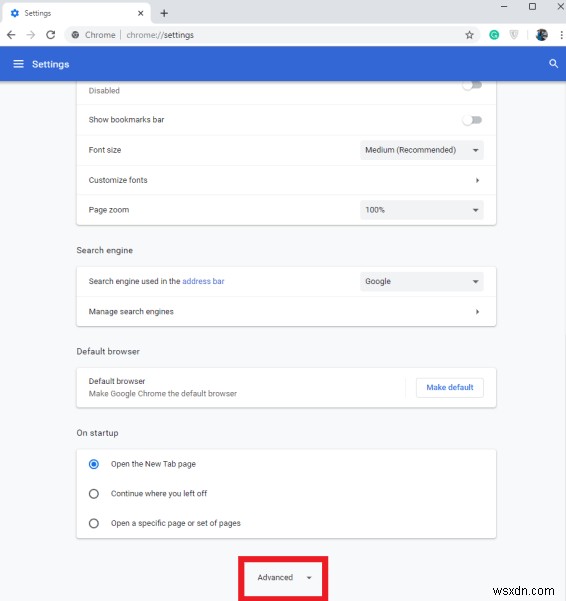Open a new tab with the plus button
Image resolution: width=566 pixels, height=601 pixels.
pyautogui.click(x=164, y=13)
